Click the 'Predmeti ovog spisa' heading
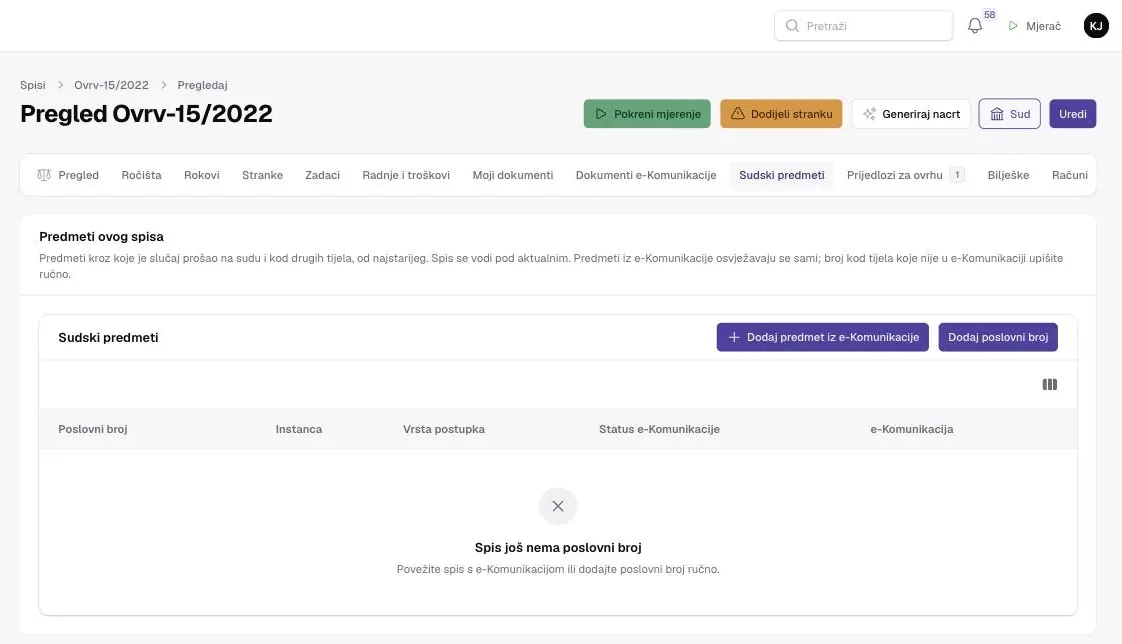 pyautogui.click(x=102, y=237)
